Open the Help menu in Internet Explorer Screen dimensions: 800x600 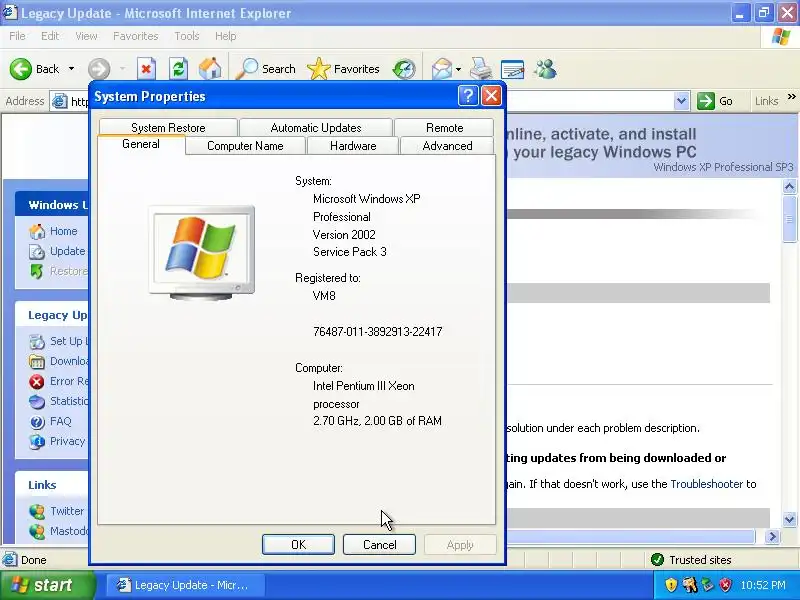coord(226,36)
